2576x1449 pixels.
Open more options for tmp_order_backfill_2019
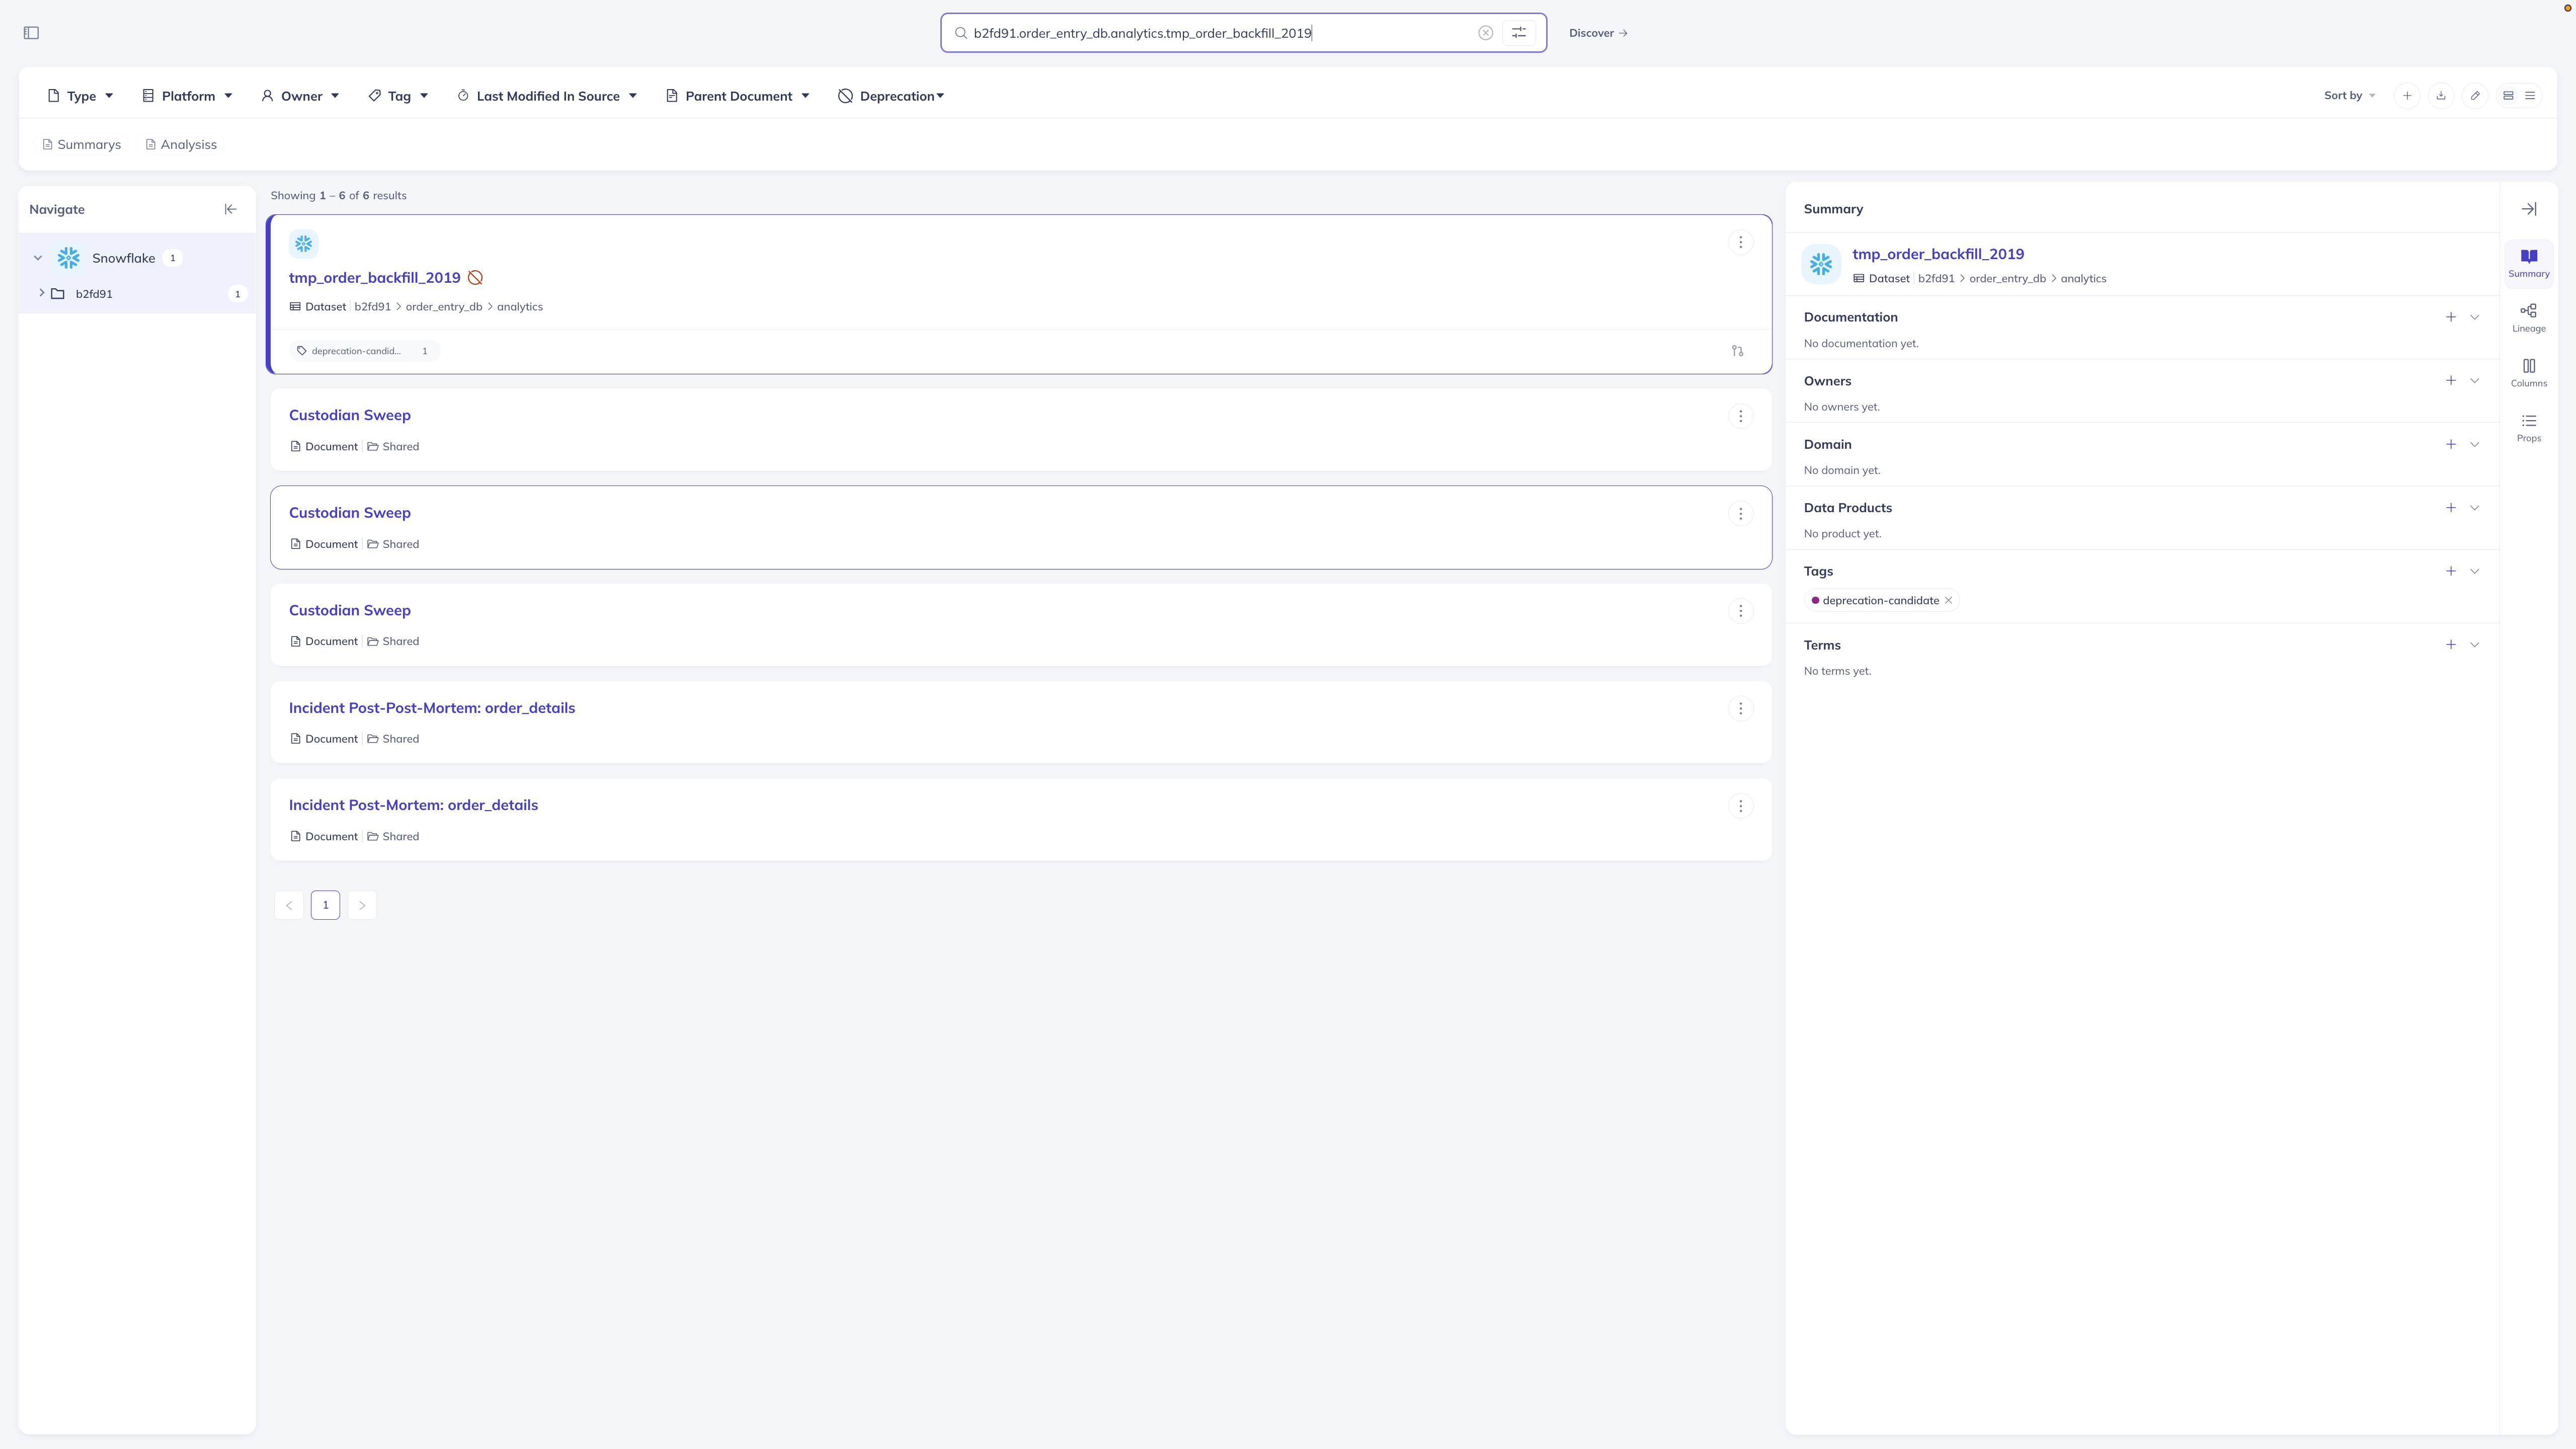[x=1740, y=243]
